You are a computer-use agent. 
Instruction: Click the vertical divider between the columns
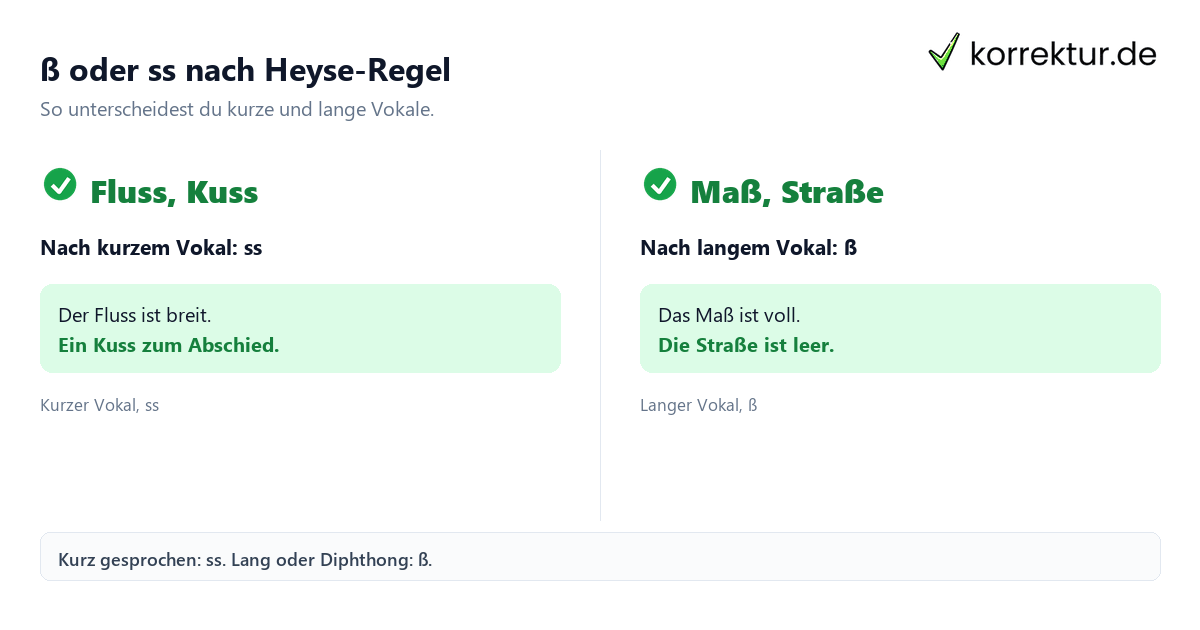click(600, 335)
